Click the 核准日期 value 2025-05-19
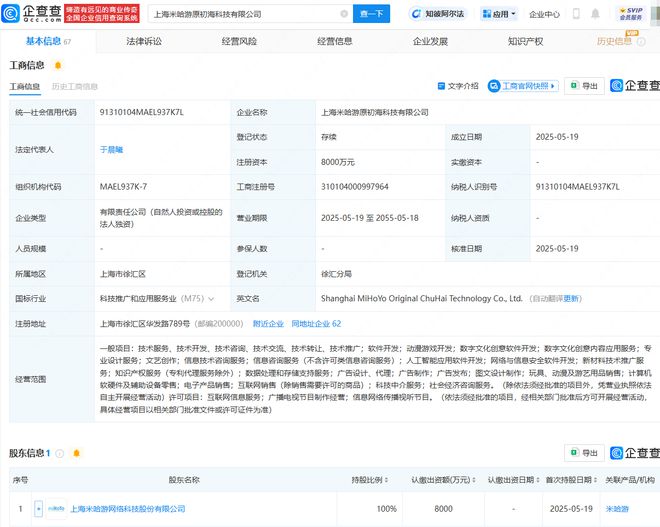The width and height of the screenshot is (660, 527). pos(557,249)
